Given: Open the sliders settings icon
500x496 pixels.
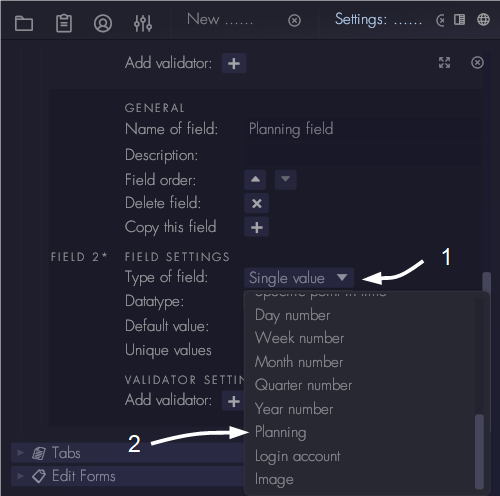Looking at the screenshot, I should [143, 23].
